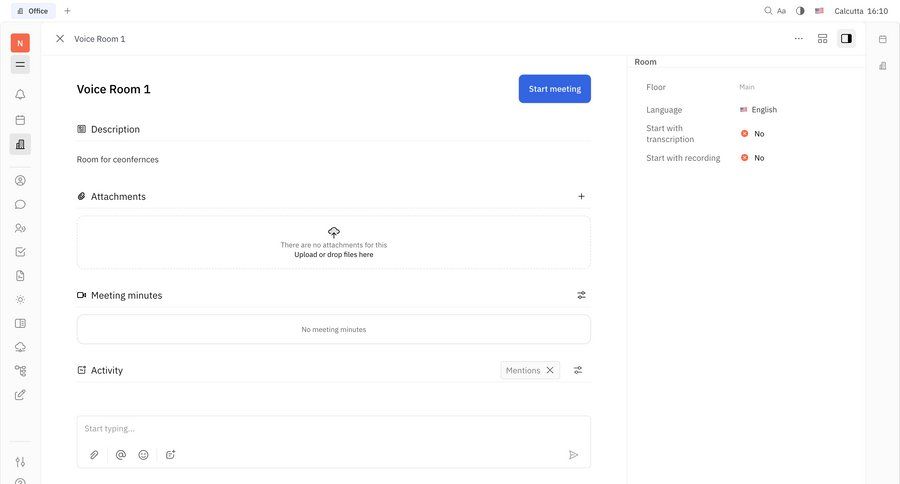Viewport: 900px width, 484px height.
Task: Open the chat bubble icon in sidebar
Action: point(20,204)
